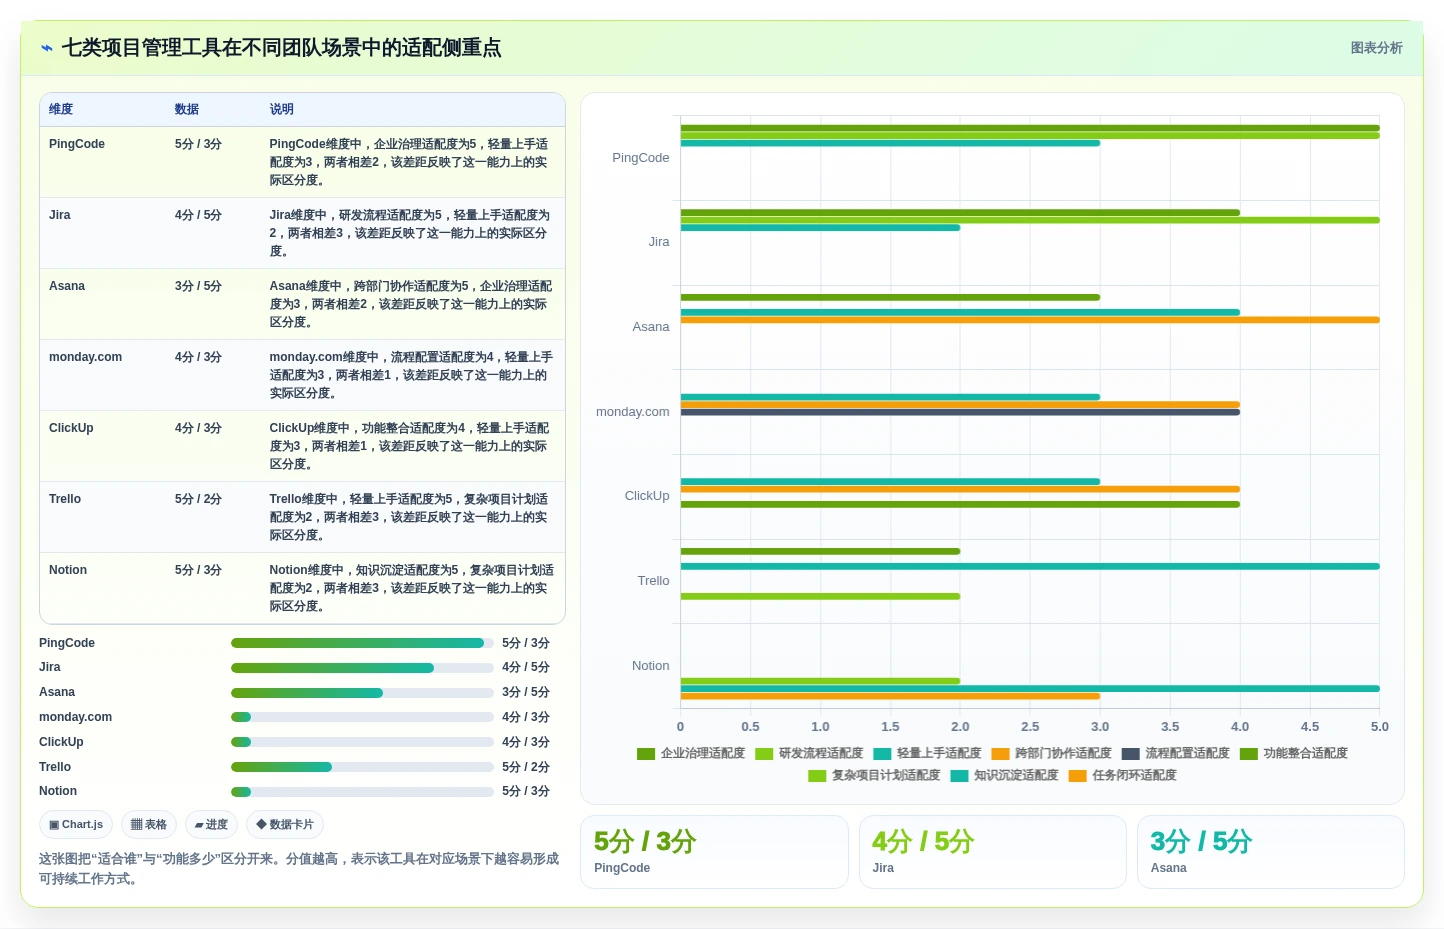Toggle 企业治理适配度 legend swatch
1444x929 pixels.
[x=646, y=754]
